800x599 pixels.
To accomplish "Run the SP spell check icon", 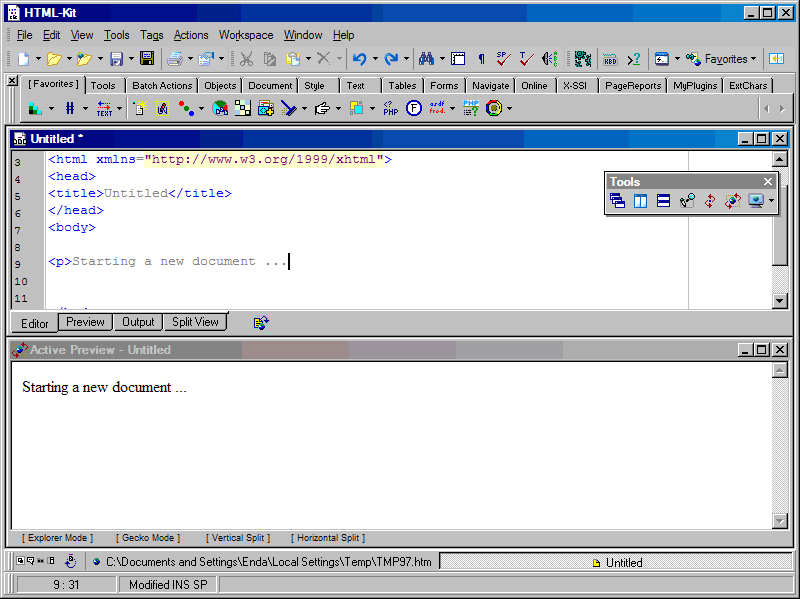I will coord(504,59).
